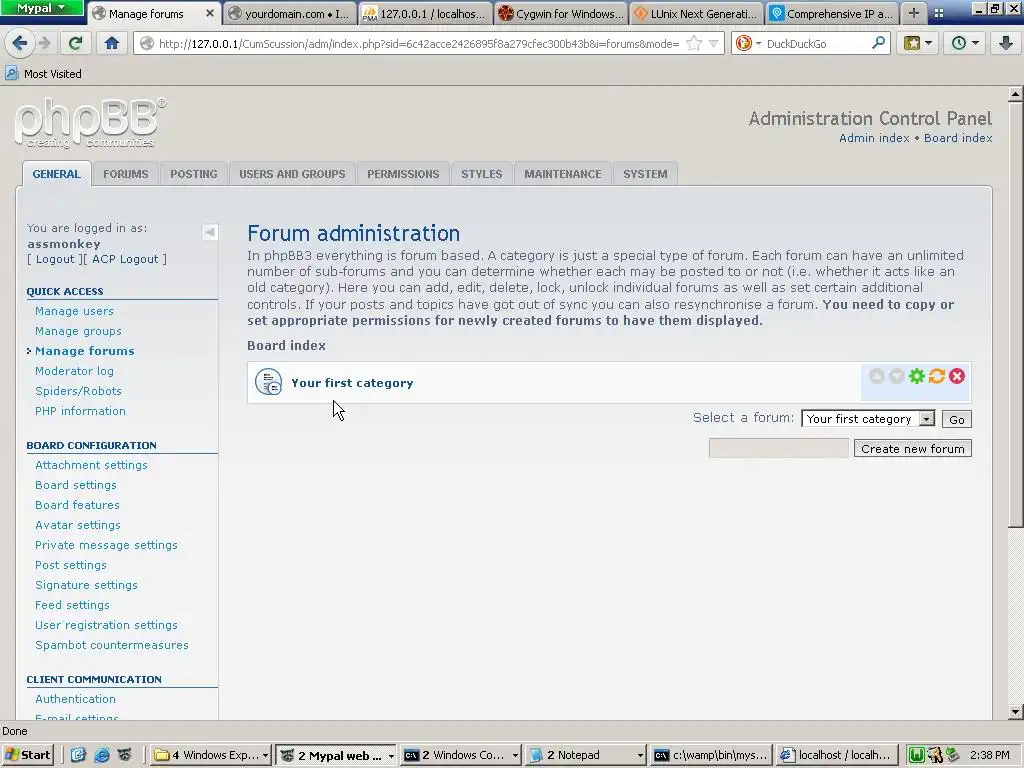Screen dimensions: 1024x768
Task: Open the MAINTENANCE tab
Action: [x=563, y=174]
